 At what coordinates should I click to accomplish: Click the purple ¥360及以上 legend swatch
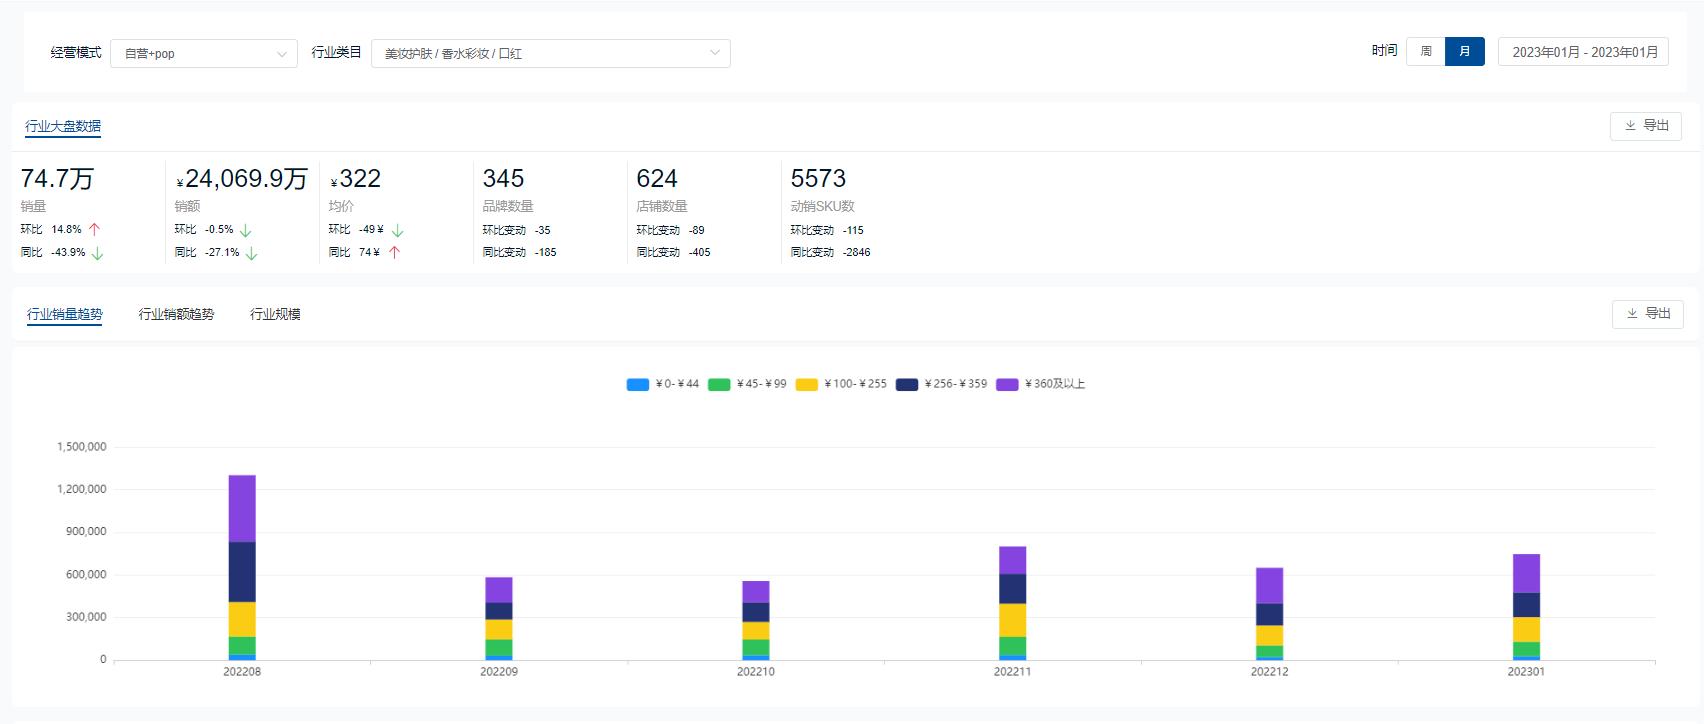tap(1007, 384)
